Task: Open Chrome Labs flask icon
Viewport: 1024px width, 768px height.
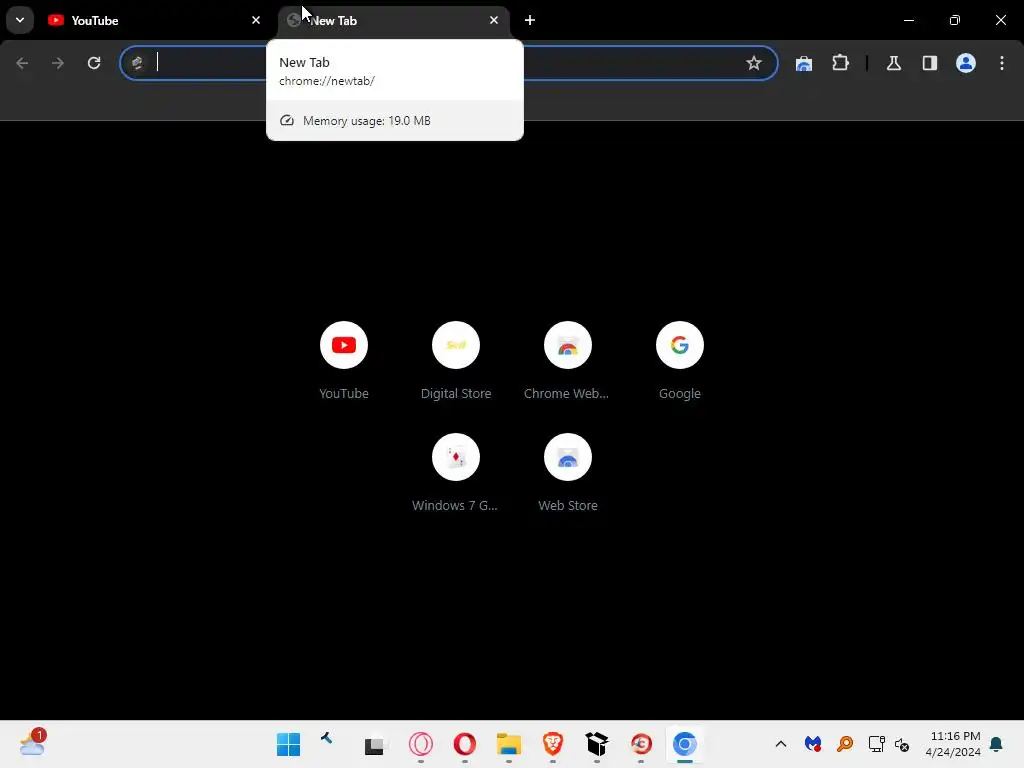Action: pos(893,63)
